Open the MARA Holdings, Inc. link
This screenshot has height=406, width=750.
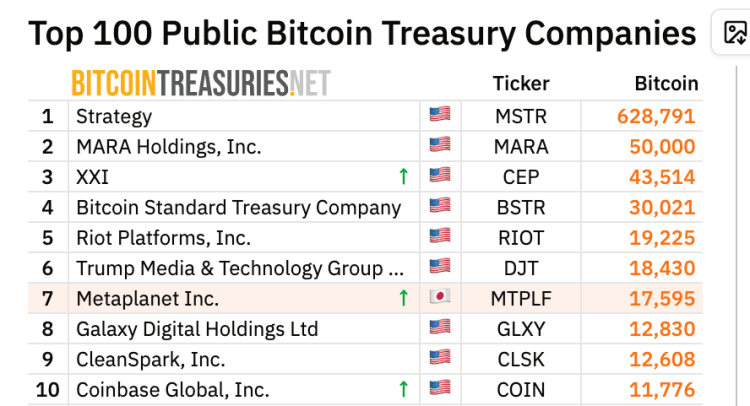point(168,147)
